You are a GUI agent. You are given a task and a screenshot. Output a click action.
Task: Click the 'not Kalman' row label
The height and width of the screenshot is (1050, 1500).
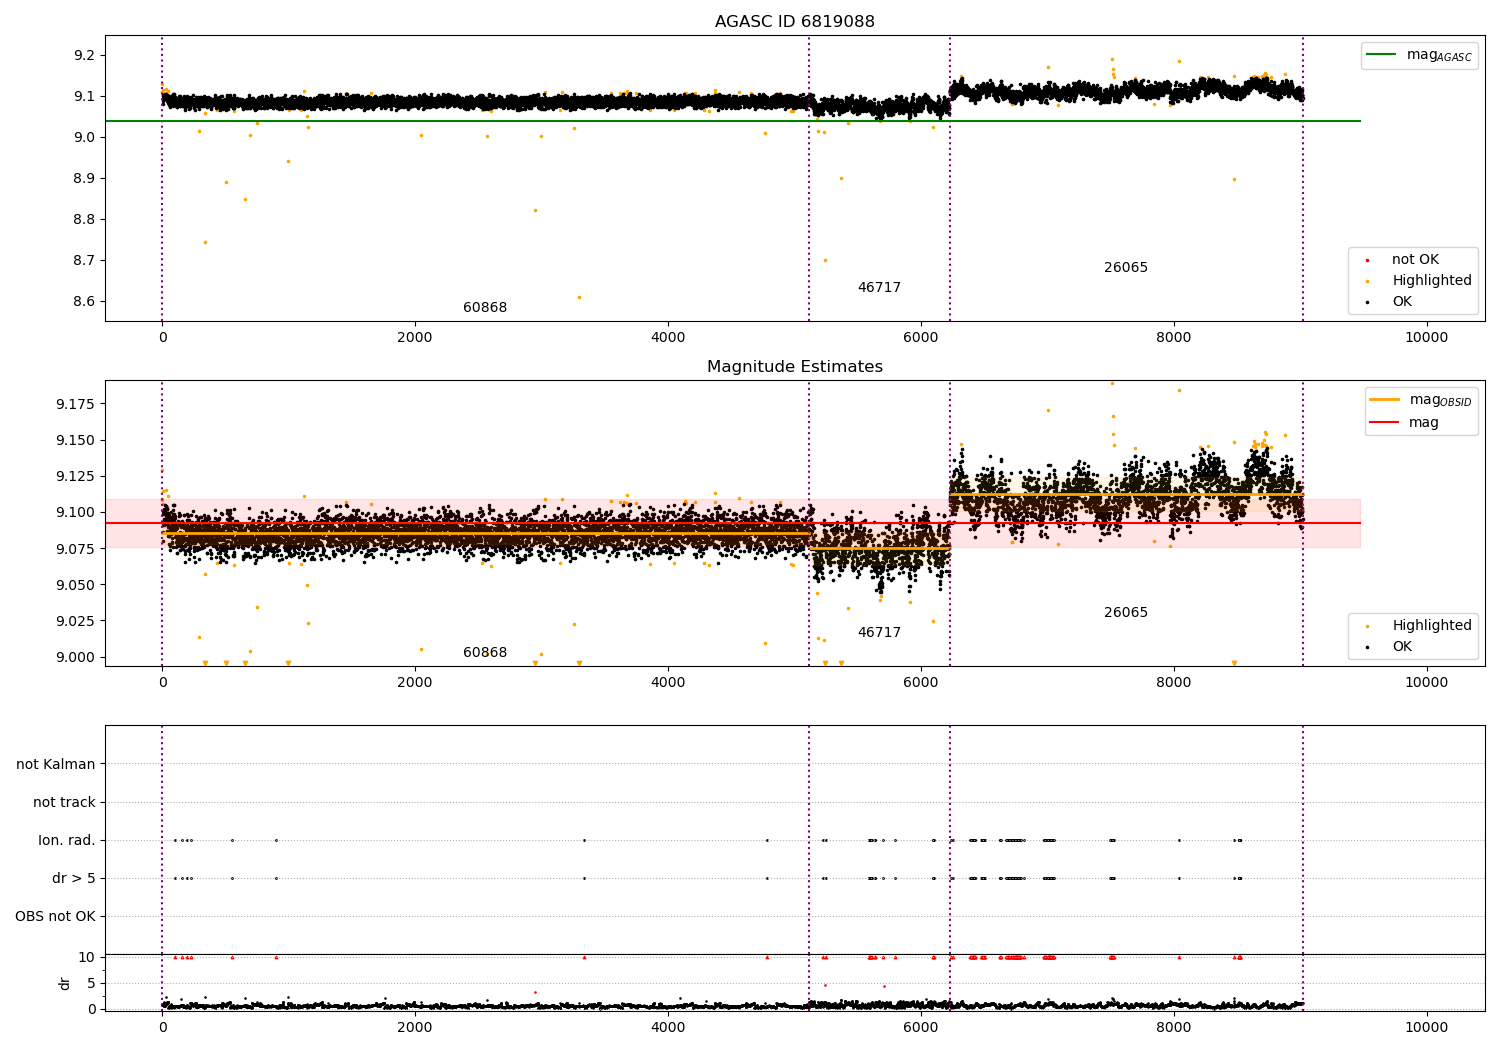[56, 764]
